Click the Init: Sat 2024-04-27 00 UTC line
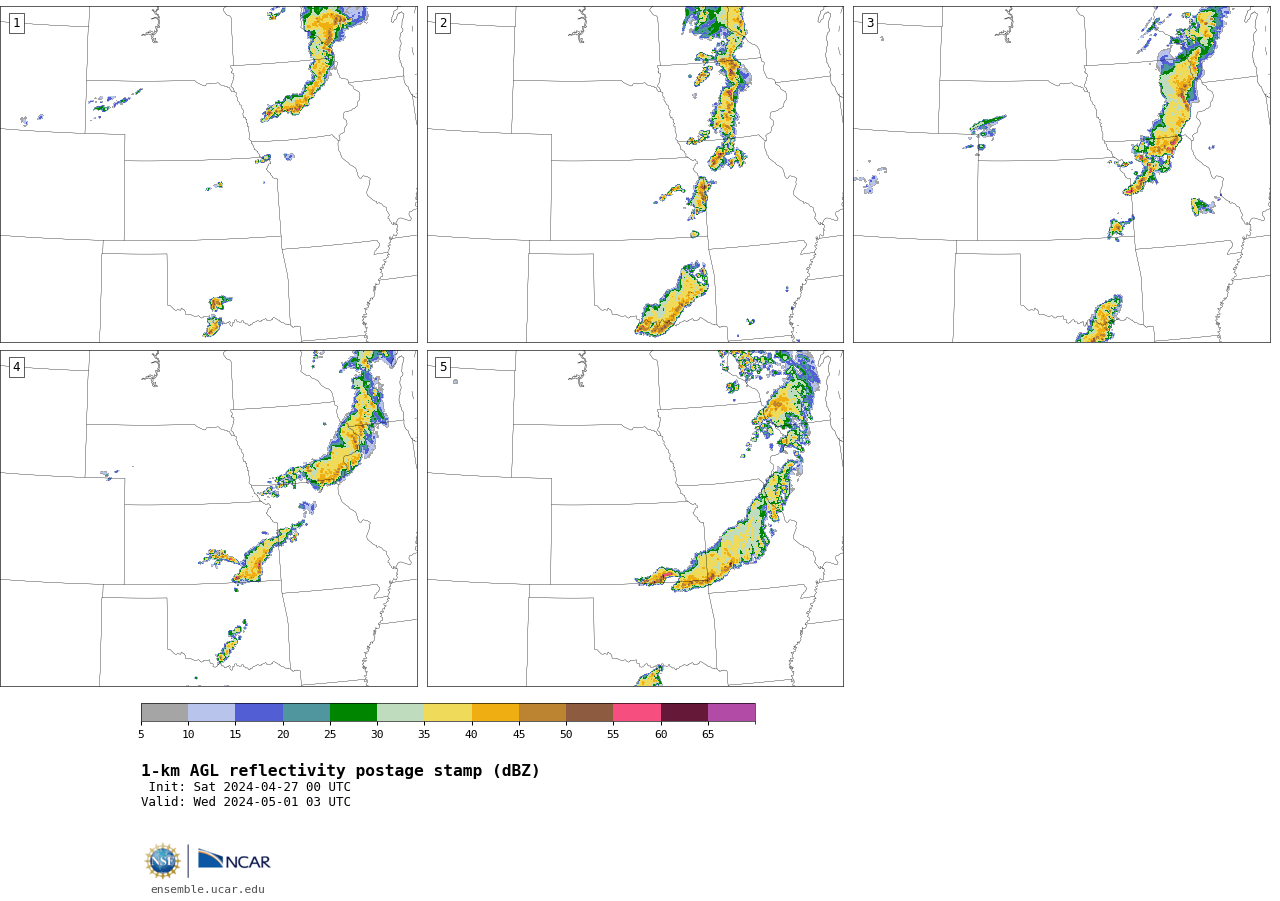Image resolution: width=1280 pixels, height=901 pixels. tap(250, 787)
